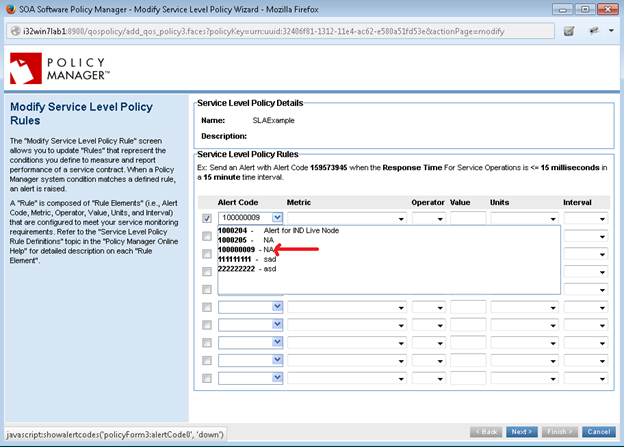Click the Interval column header
624x447 pixels.
577,202
